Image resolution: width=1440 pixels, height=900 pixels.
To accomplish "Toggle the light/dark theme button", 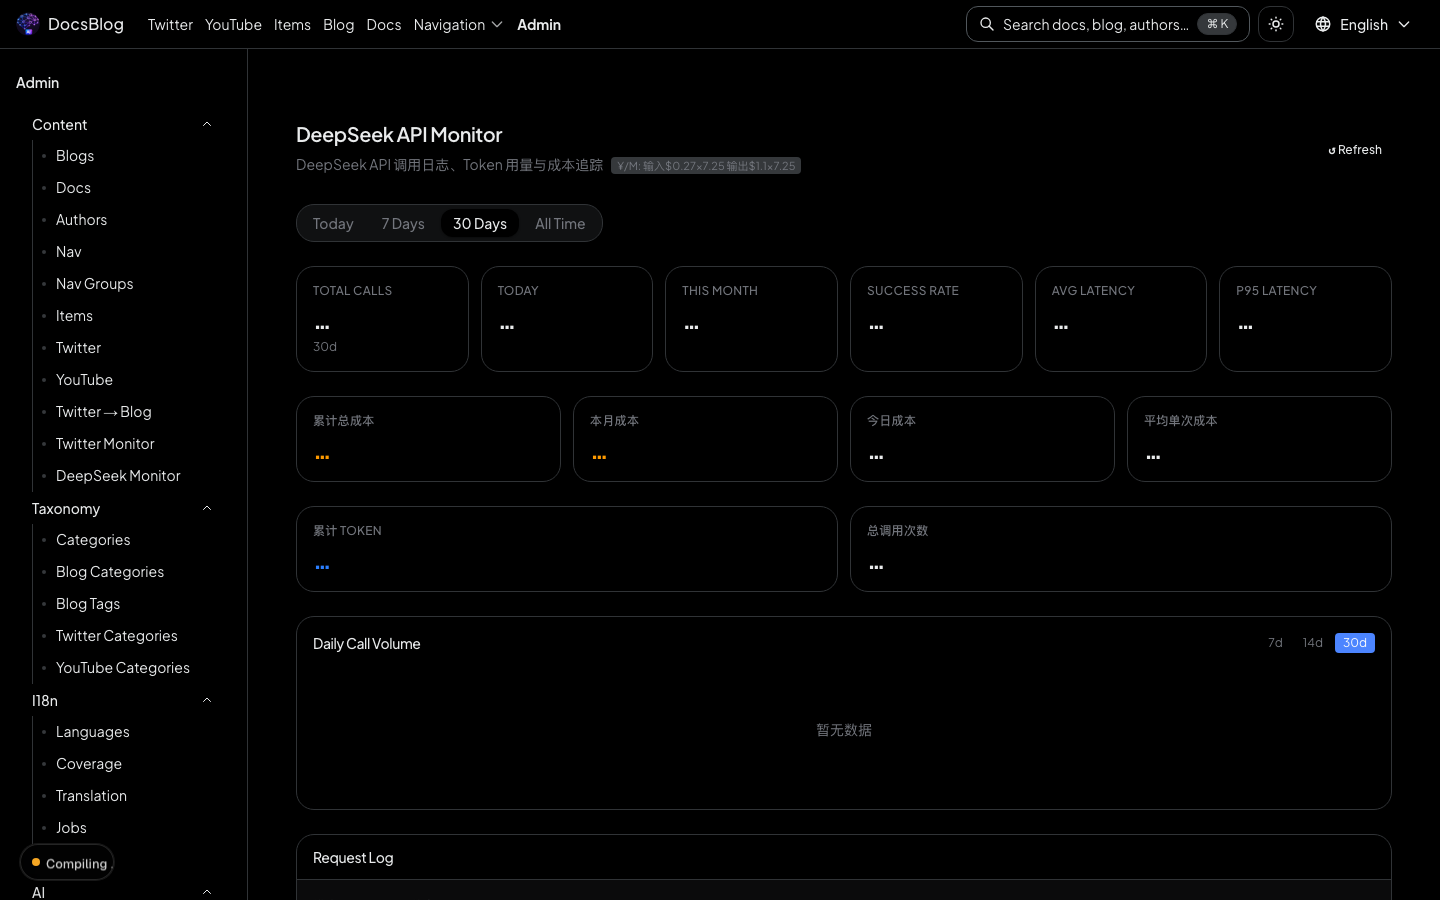I will pos(1276,24).
